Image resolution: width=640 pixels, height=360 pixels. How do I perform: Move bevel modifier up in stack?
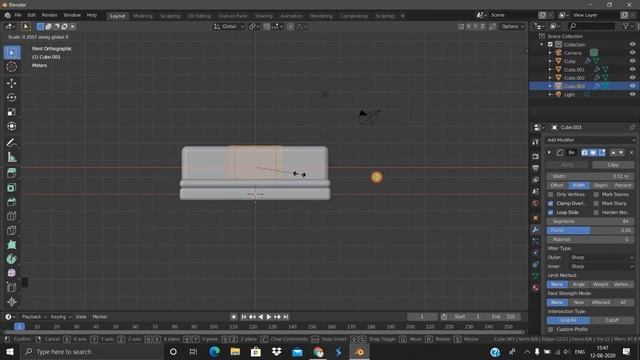point(613,152)
